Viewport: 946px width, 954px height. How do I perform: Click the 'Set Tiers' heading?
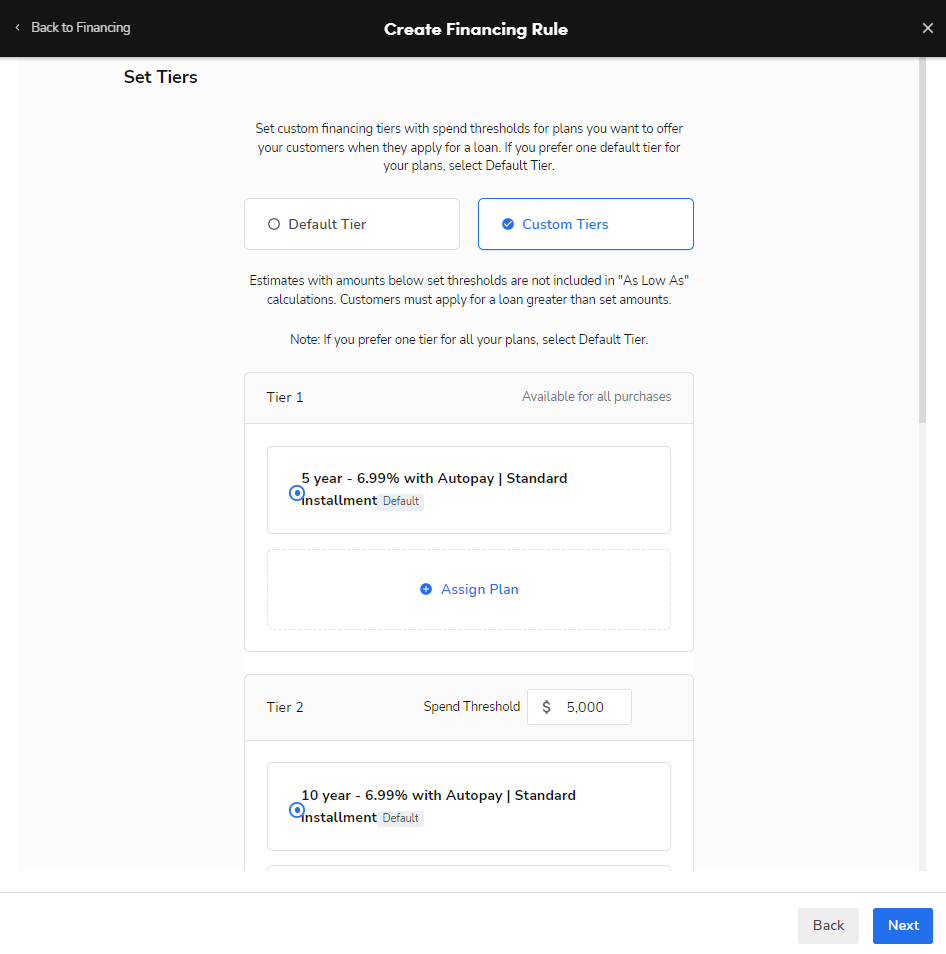point(161,77)
